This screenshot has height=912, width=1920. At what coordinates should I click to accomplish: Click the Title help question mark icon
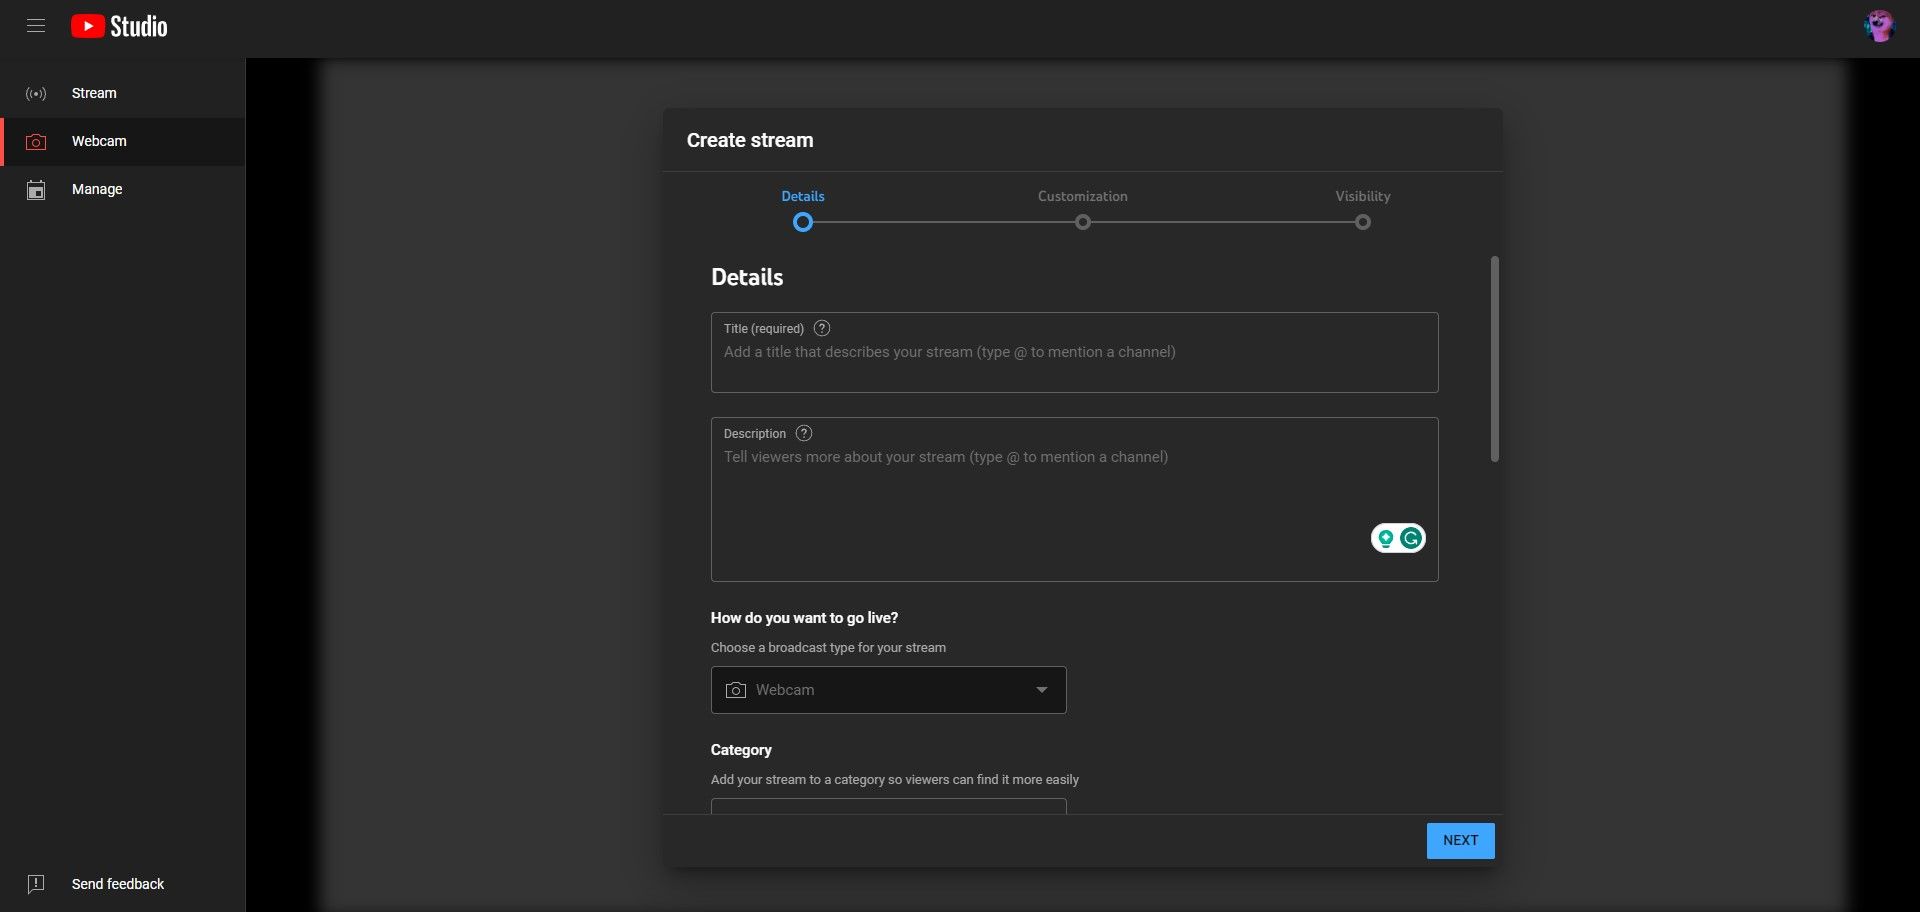822,328
